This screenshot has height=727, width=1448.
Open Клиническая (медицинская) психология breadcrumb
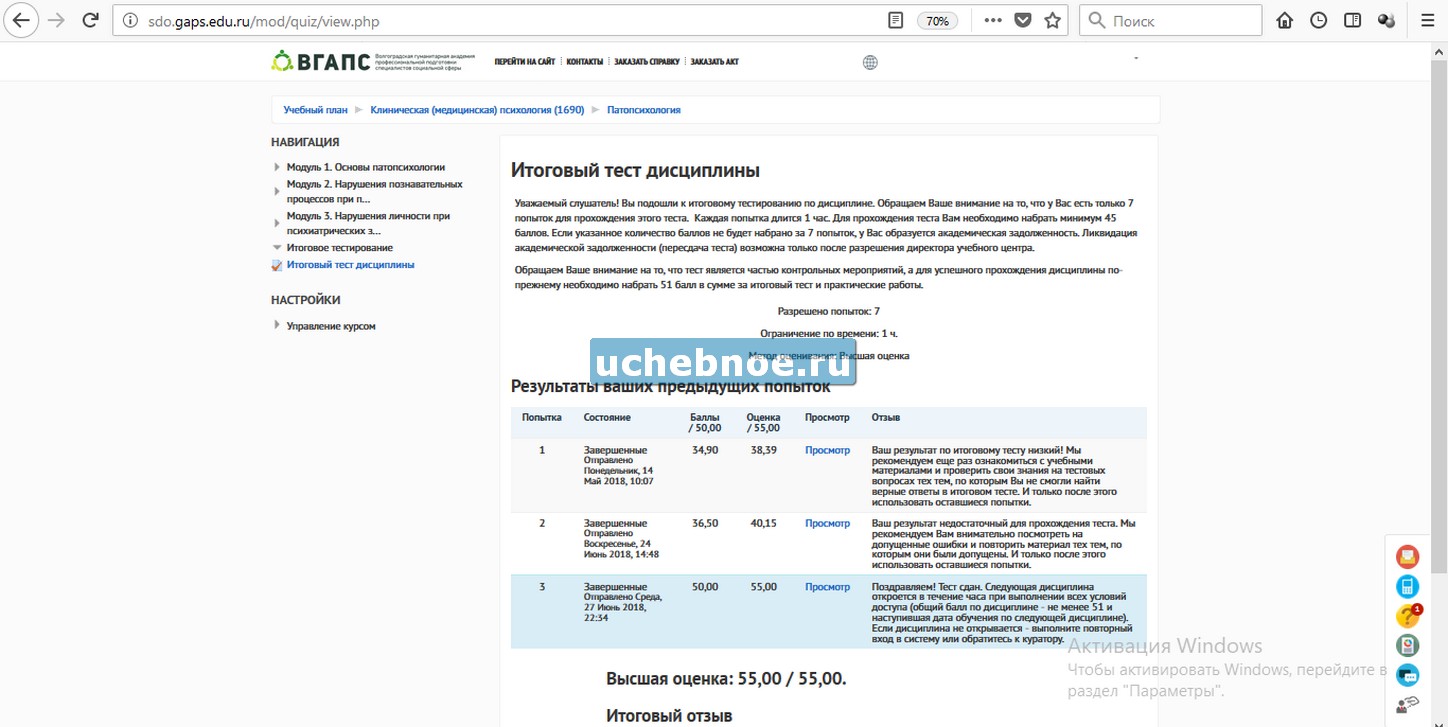click(477, 110)
